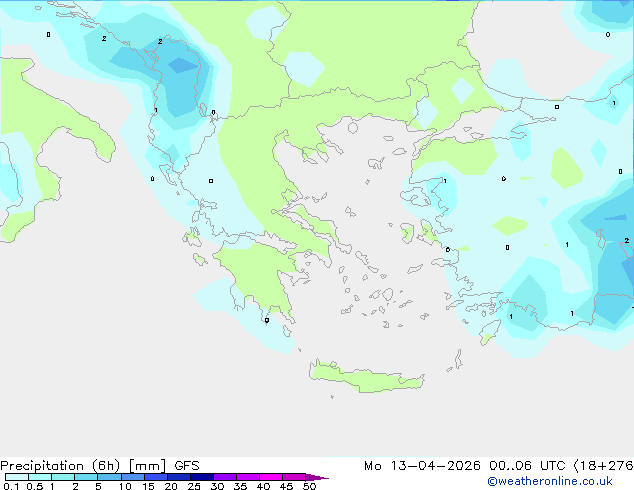Click the 'GFS' model label
Viewport: 634px width, 490px height.
187,466
